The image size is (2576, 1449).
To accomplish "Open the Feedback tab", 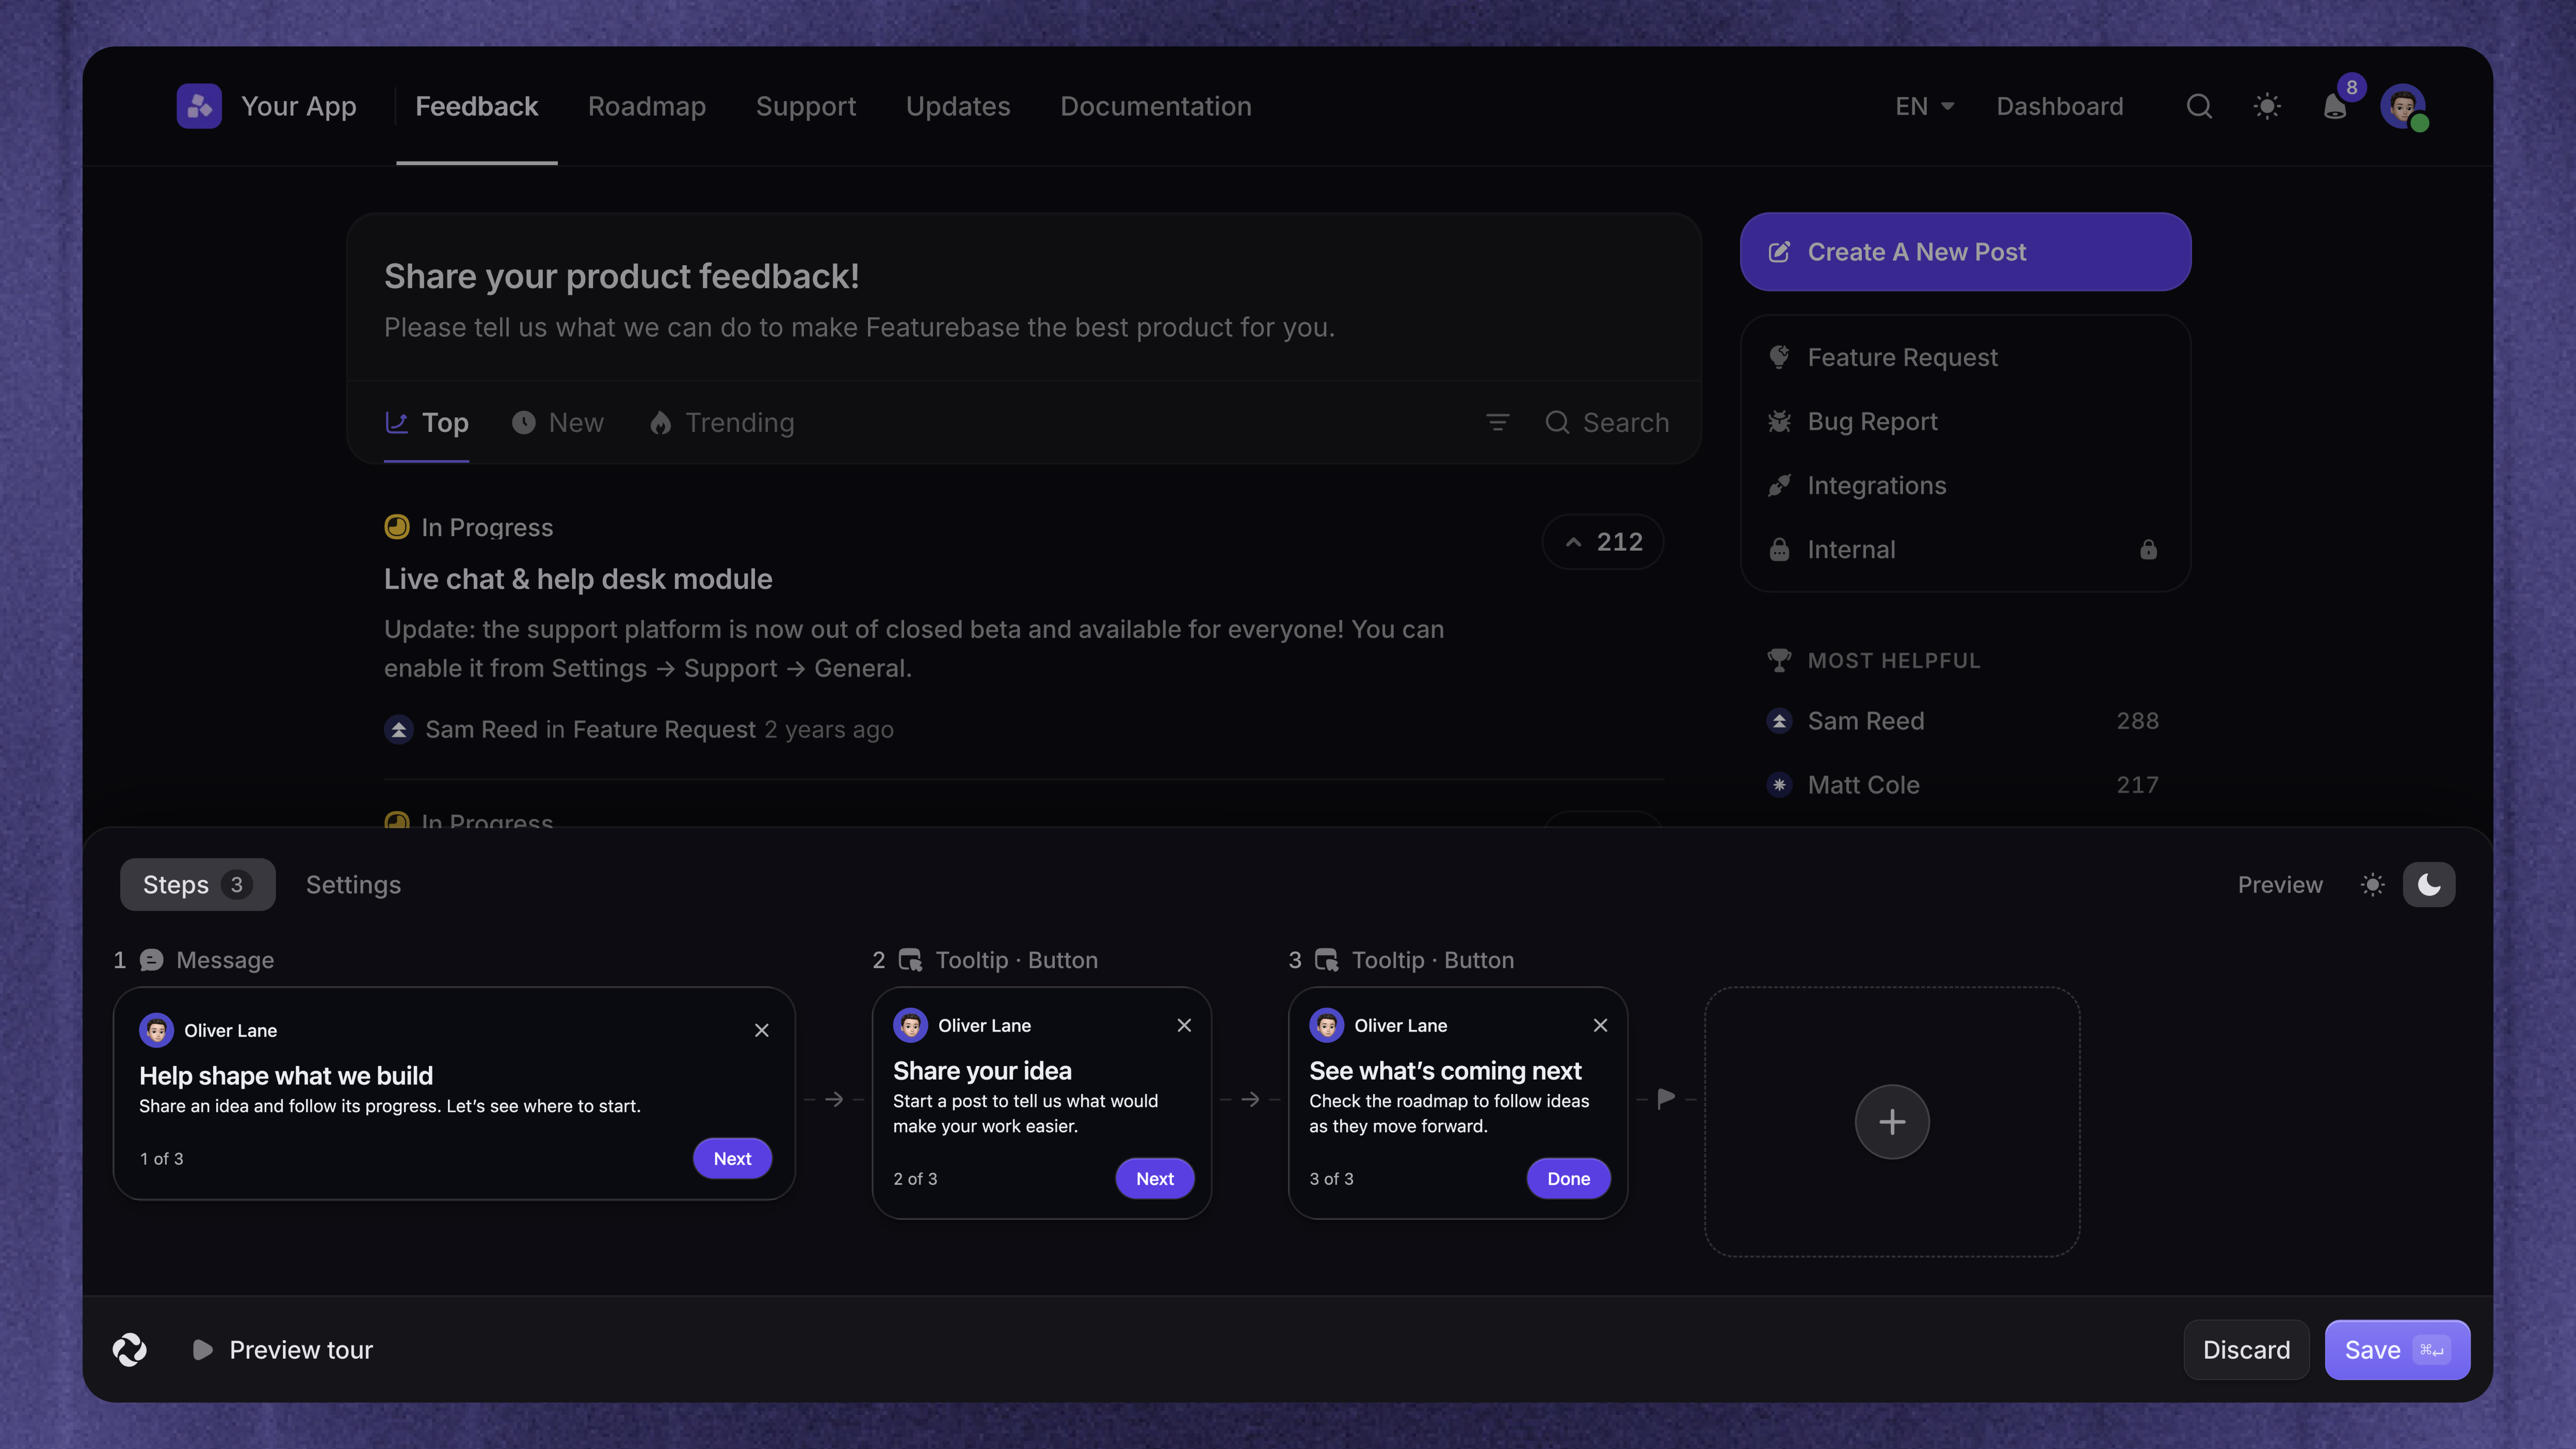I will [x=476, y=106].
